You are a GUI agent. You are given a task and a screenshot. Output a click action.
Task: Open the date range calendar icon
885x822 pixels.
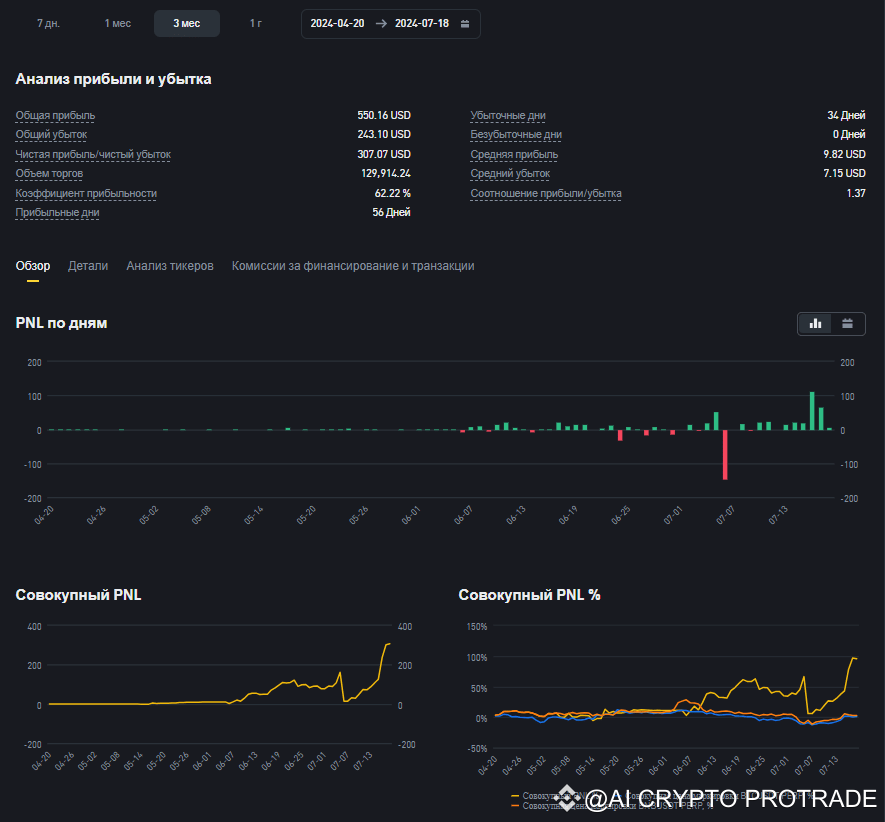pos(465,24)
